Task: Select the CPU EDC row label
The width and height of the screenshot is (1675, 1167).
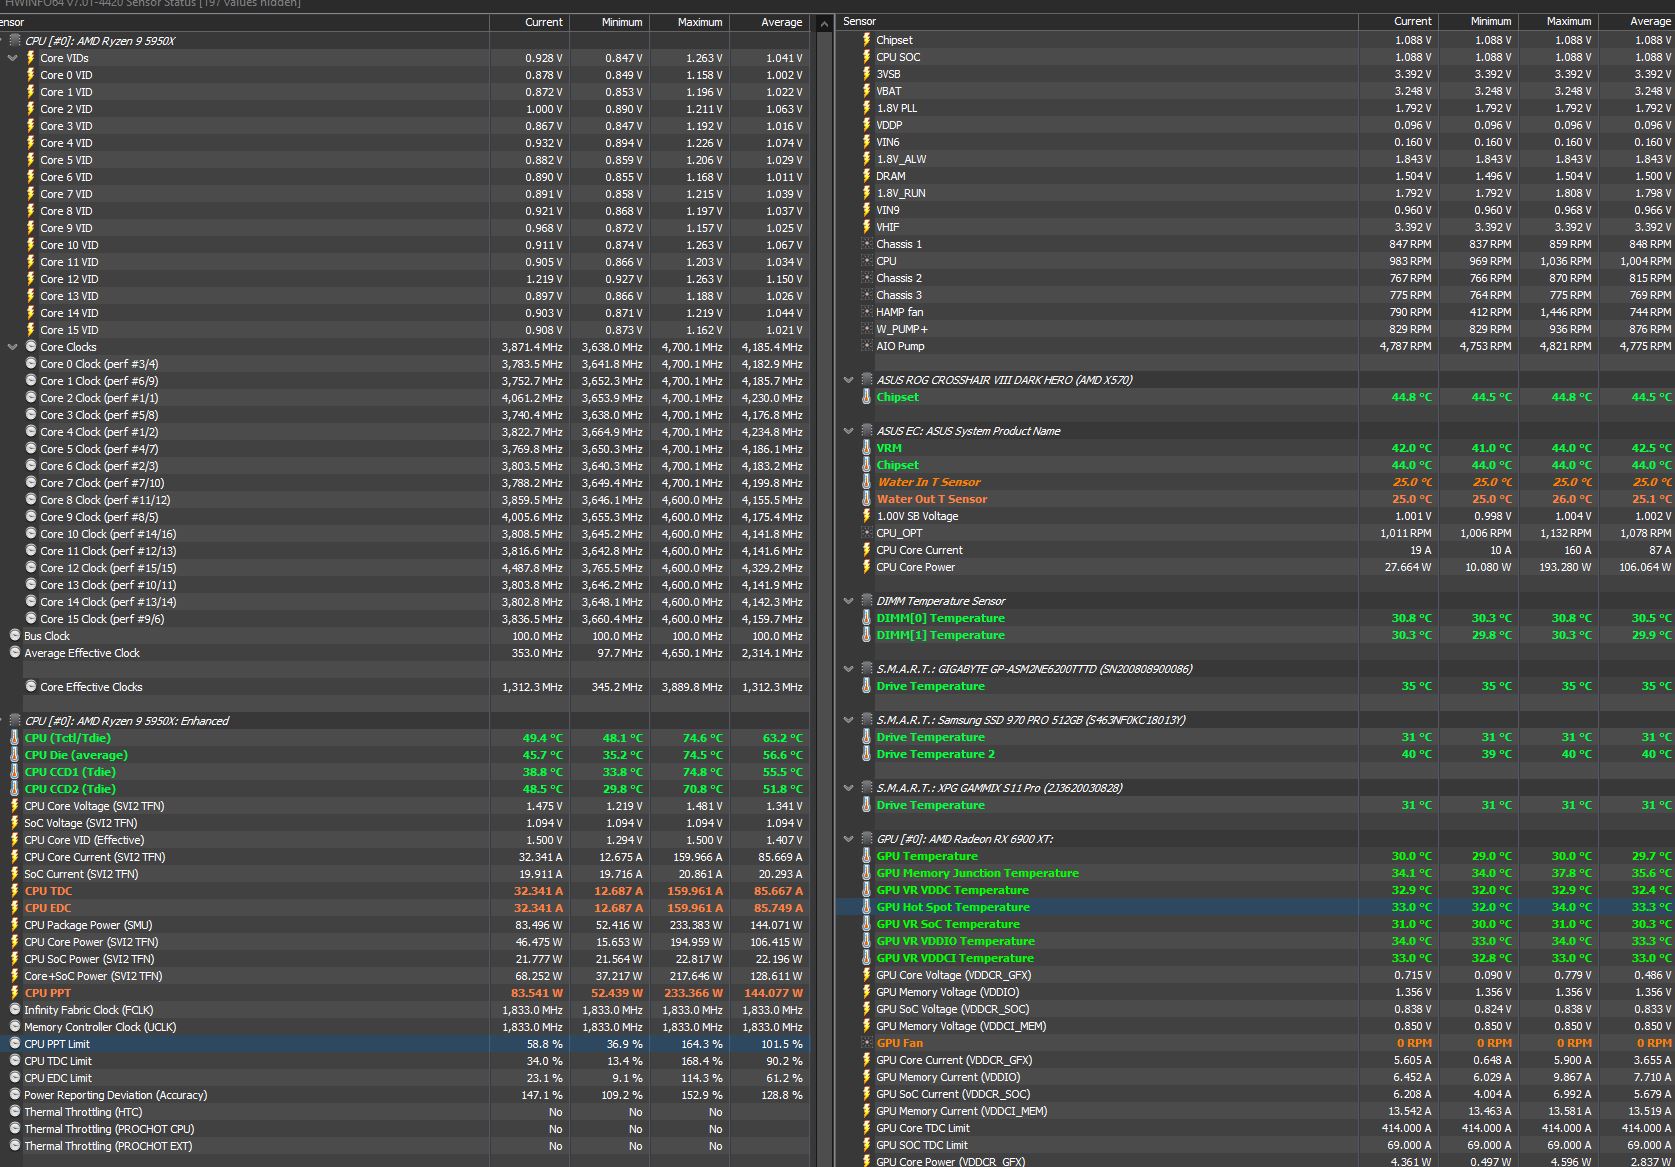Action: point(48,908)
